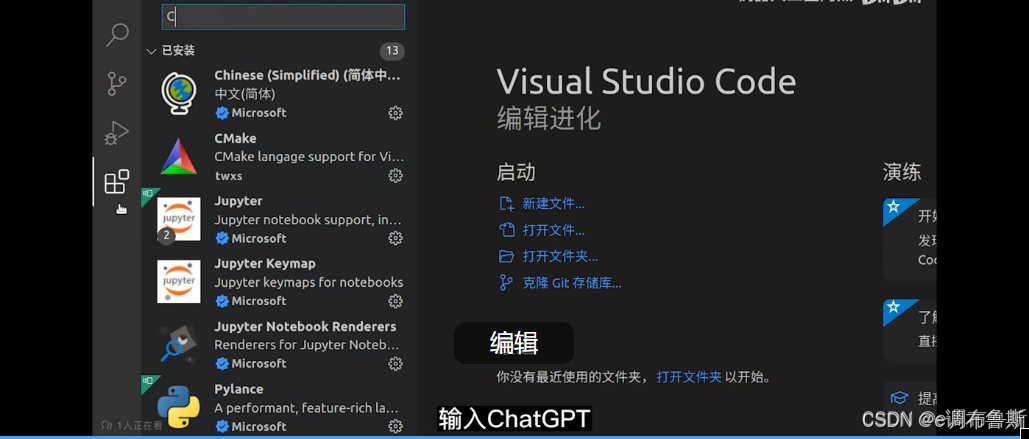The image size is (1029, 439).
Task: Click the CMake triangle logo
Action: 178,157
